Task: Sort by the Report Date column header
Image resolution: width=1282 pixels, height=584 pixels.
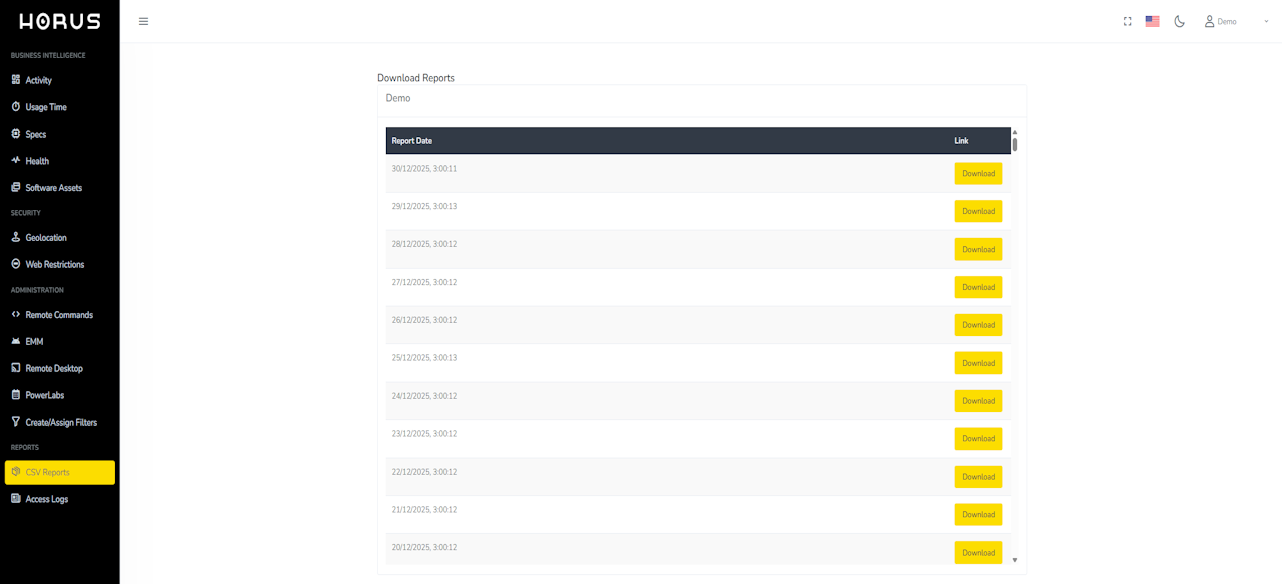Action: [412, 141]
